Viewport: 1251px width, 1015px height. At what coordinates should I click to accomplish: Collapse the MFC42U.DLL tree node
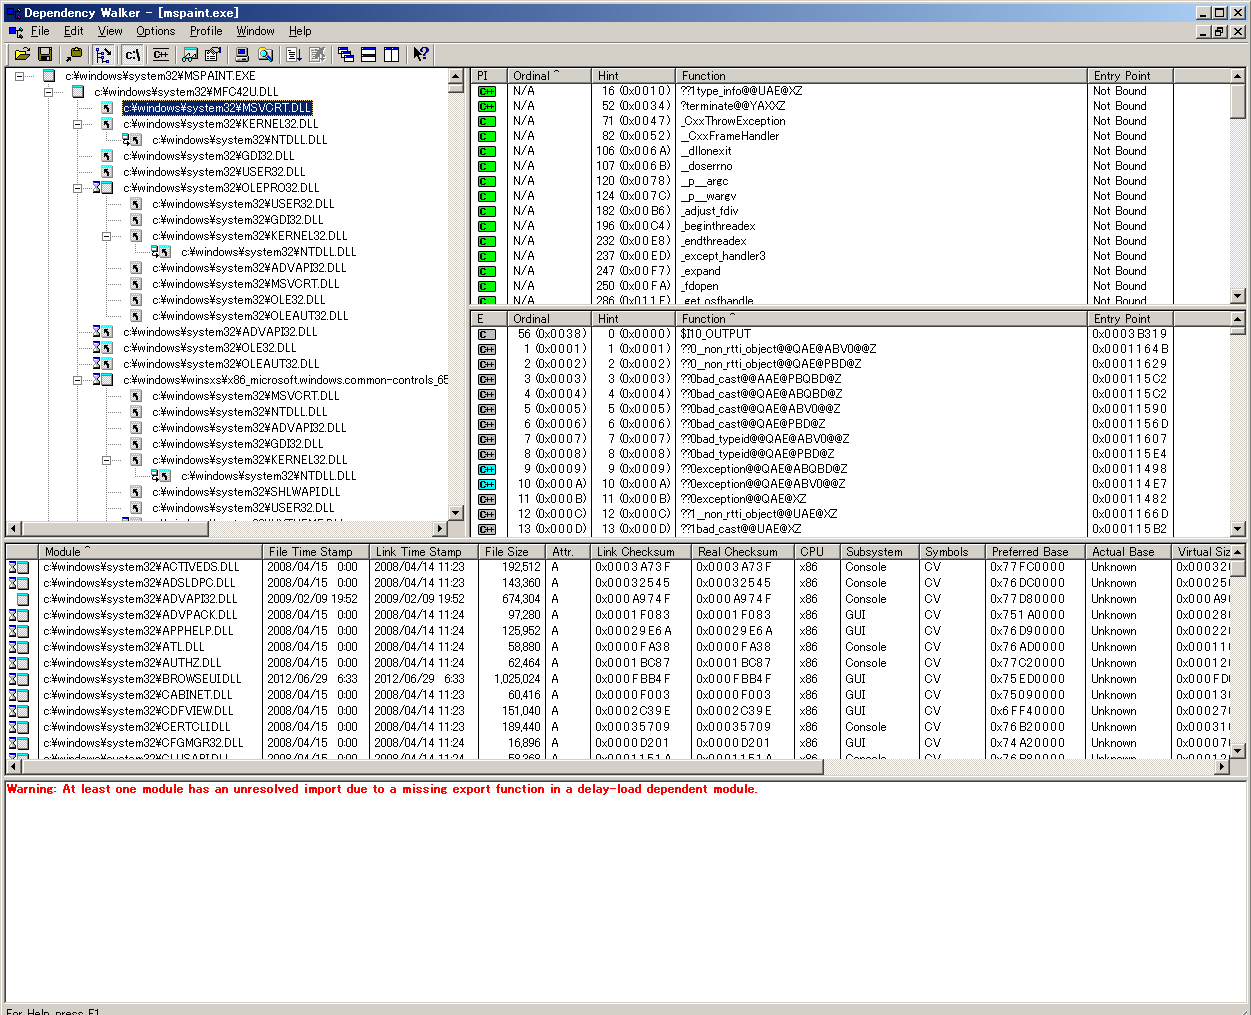[49, 92]
